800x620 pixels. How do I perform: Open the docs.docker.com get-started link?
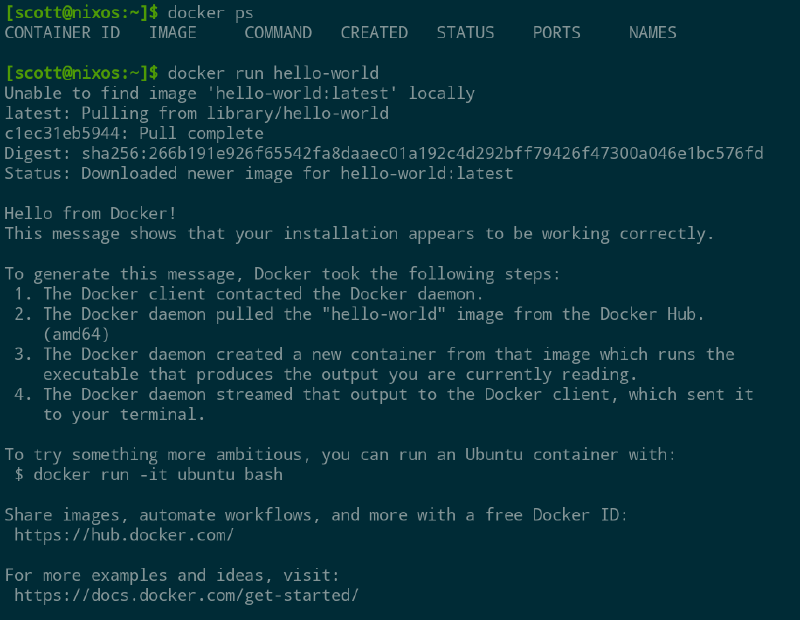point(186,595)
